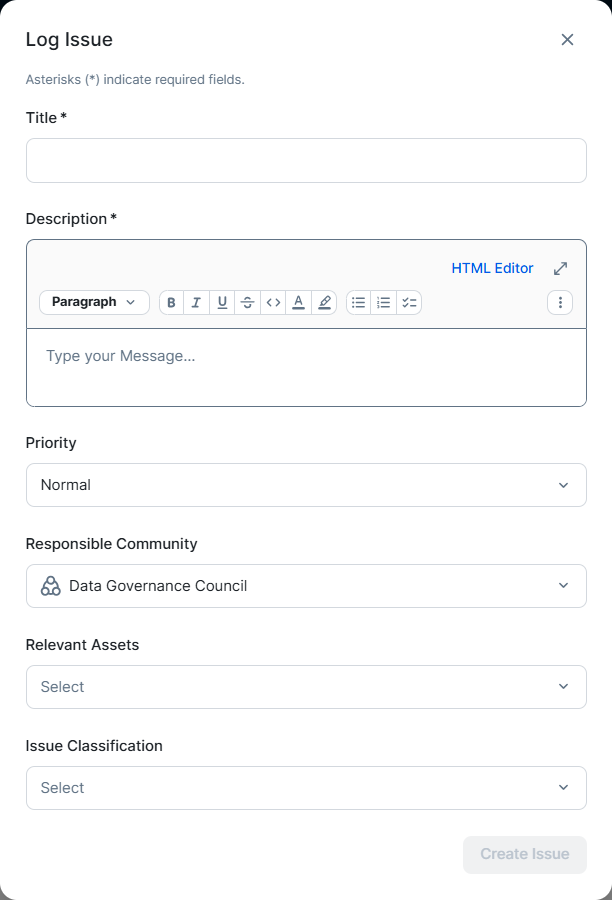Select the text highlight marker tool
Image resolution: width=612 pixels, height=900 pixels.
click(324, 303)
